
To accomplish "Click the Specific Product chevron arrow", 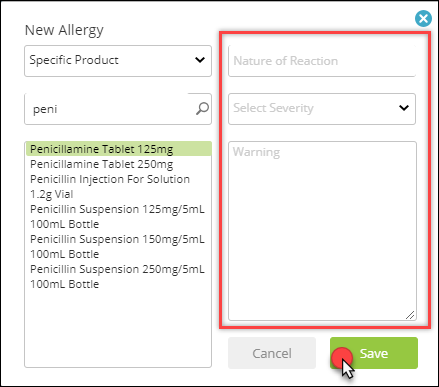I will [200, 60].
